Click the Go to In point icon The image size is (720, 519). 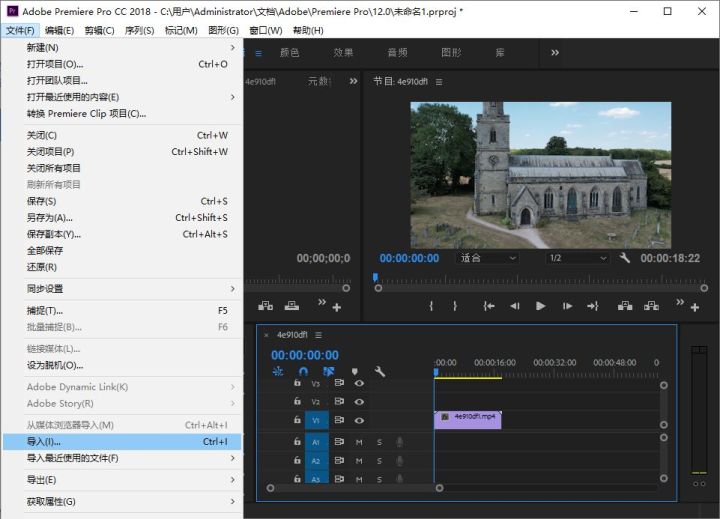(x=489, y=307)
